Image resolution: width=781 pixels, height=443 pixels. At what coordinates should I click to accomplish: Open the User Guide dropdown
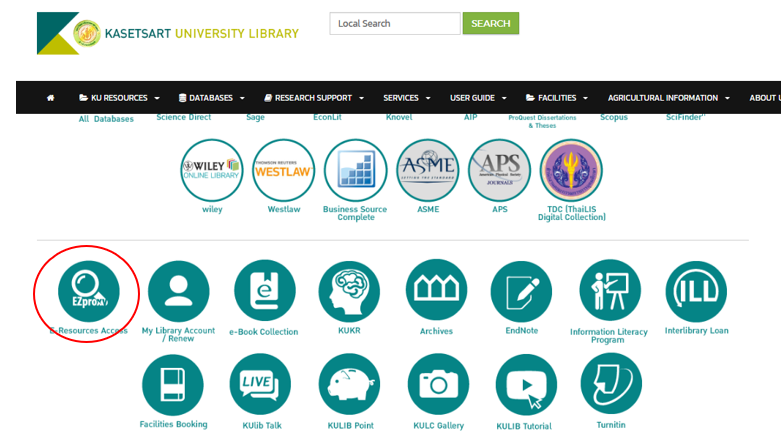click(x=478, y=98)
